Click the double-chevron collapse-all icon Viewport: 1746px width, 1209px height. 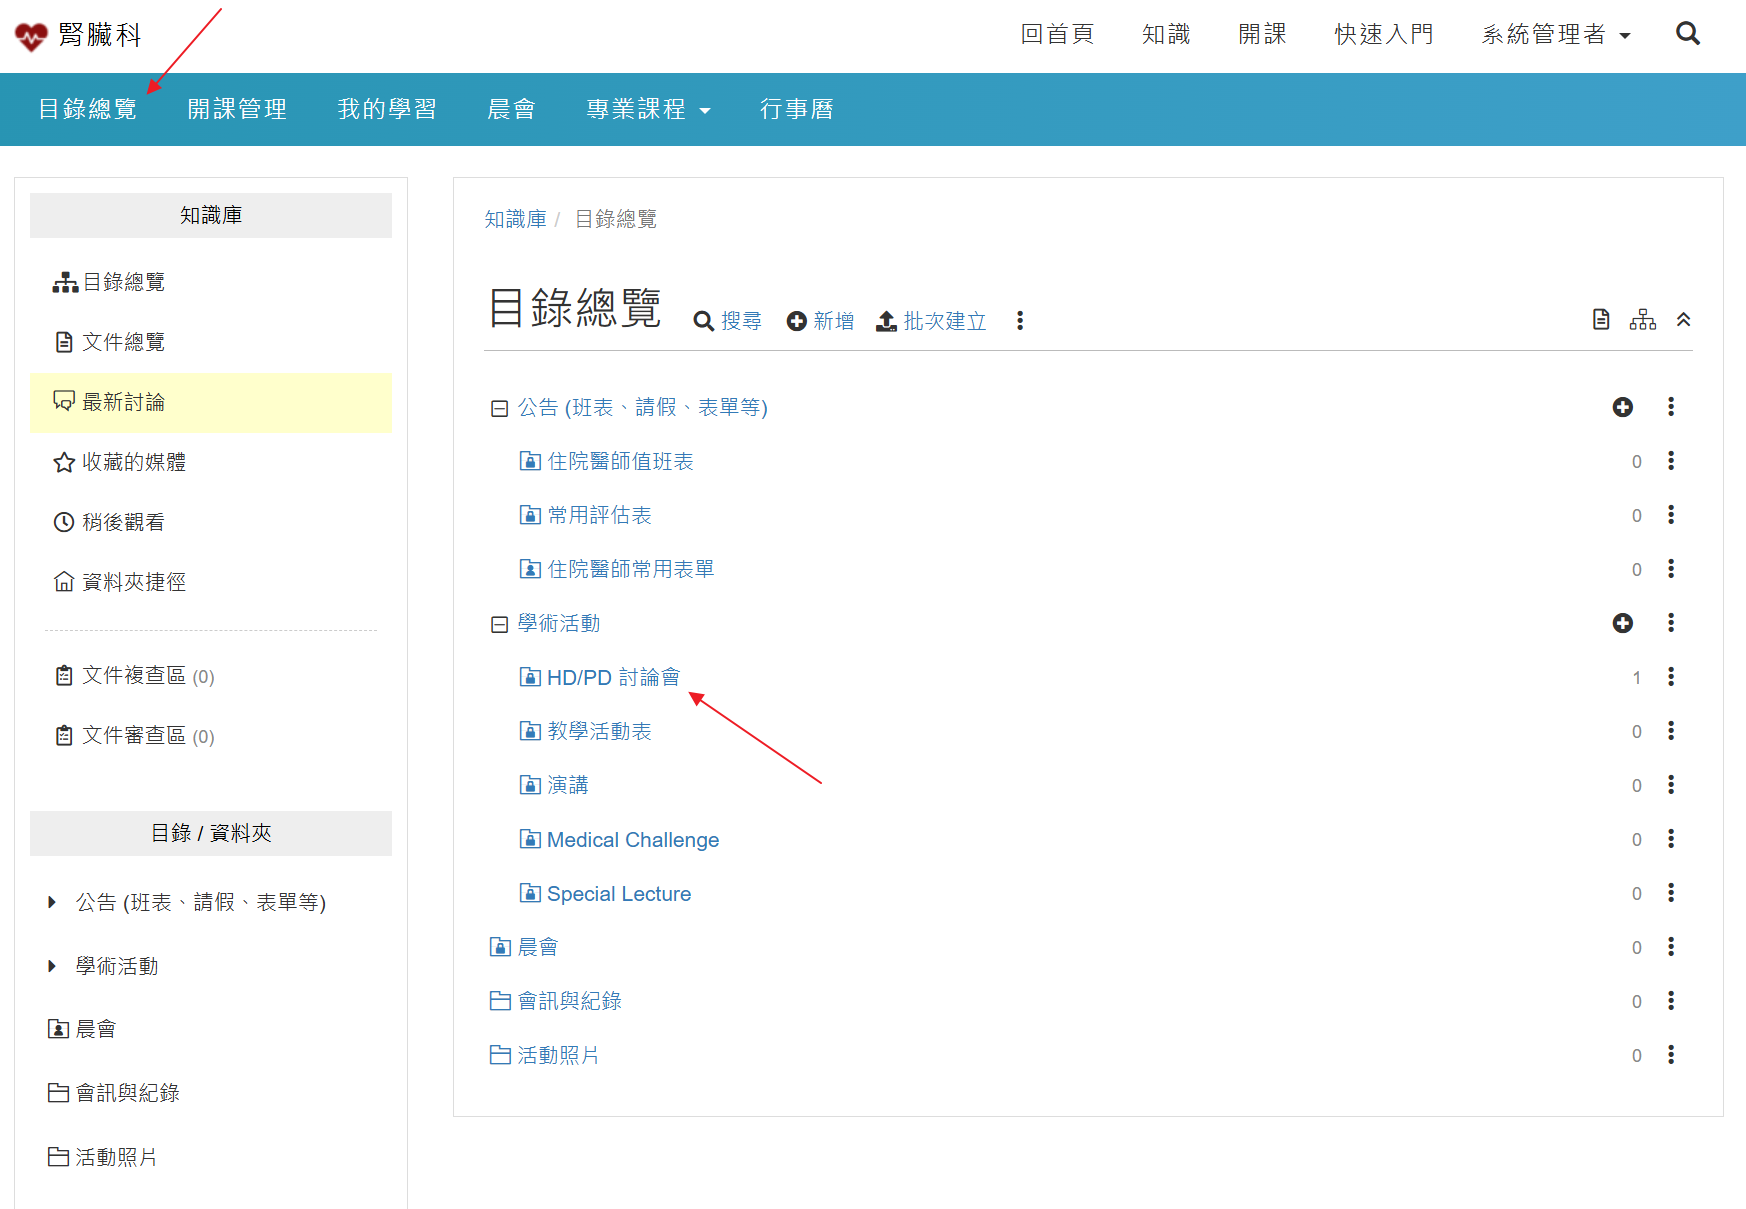[1684, 320]
